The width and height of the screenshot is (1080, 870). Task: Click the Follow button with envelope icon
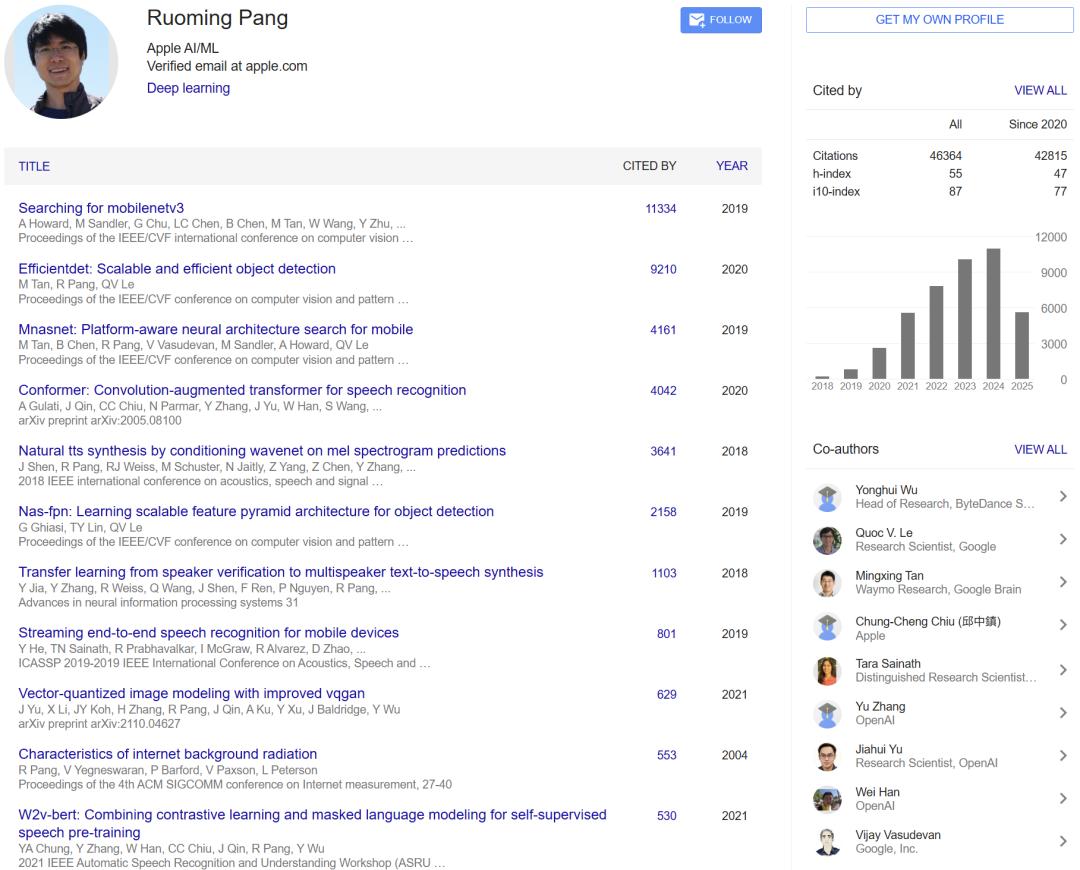721,20
